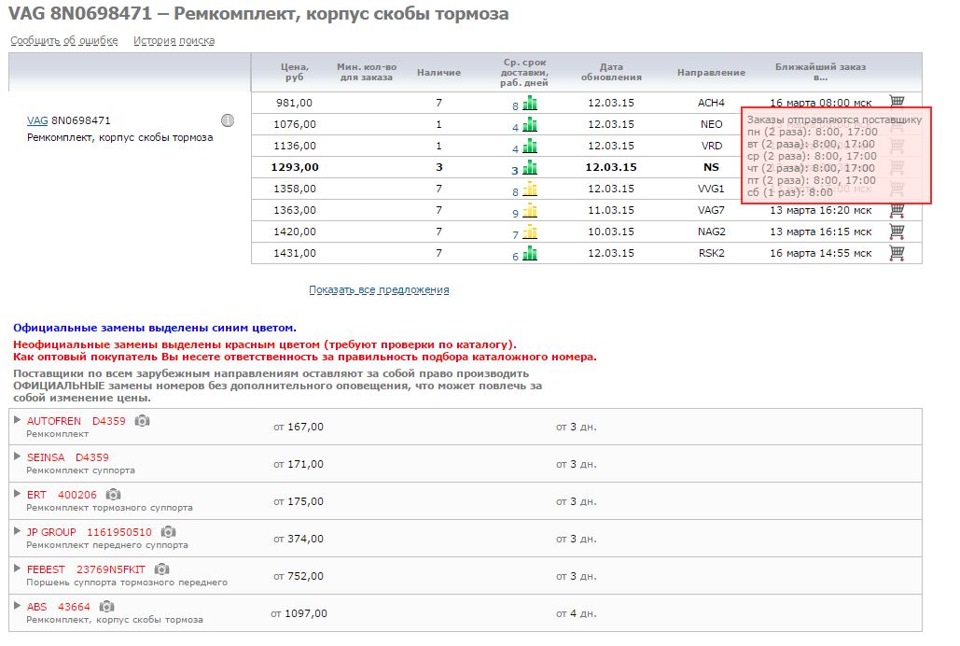Click '13 марта 16:15 мск' order time

[x=820, y=231]
